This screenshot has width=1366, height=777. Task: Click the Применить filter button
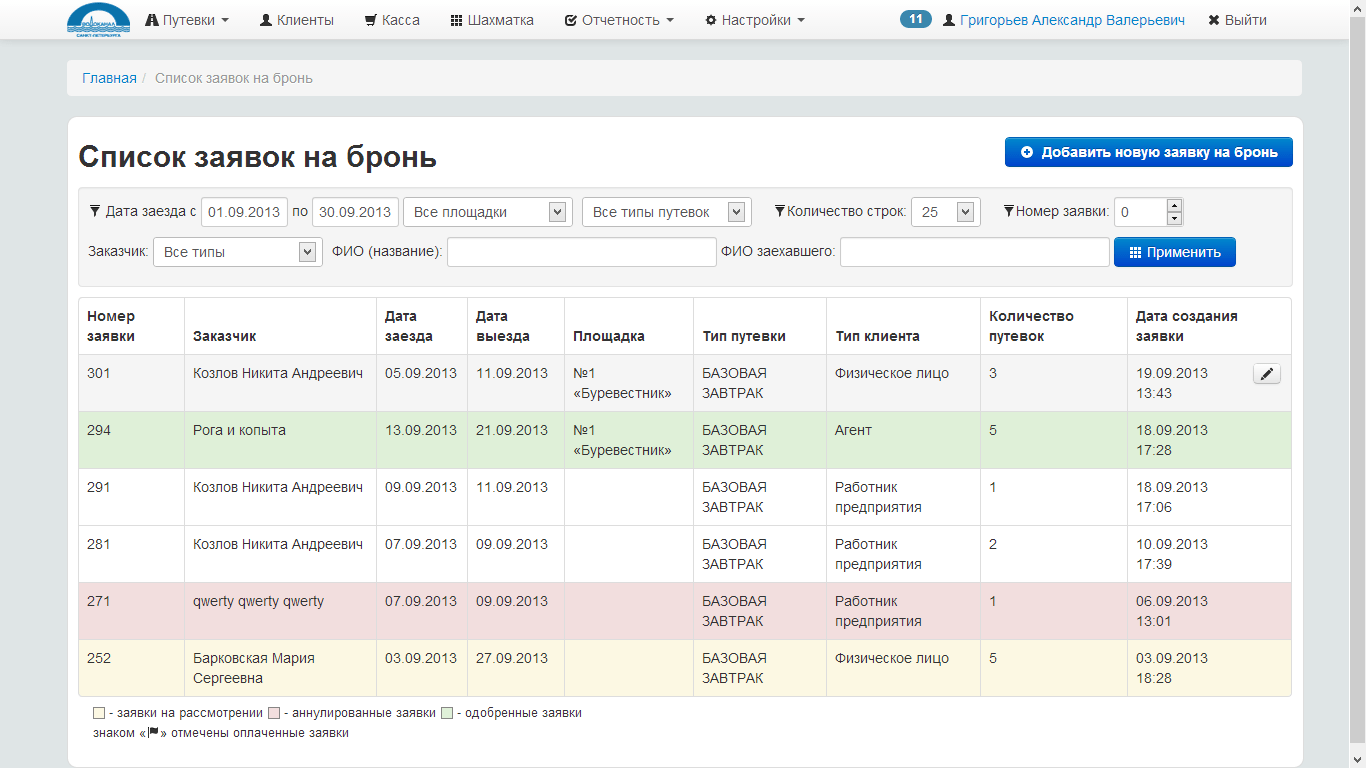click(x=1175, y=252)
